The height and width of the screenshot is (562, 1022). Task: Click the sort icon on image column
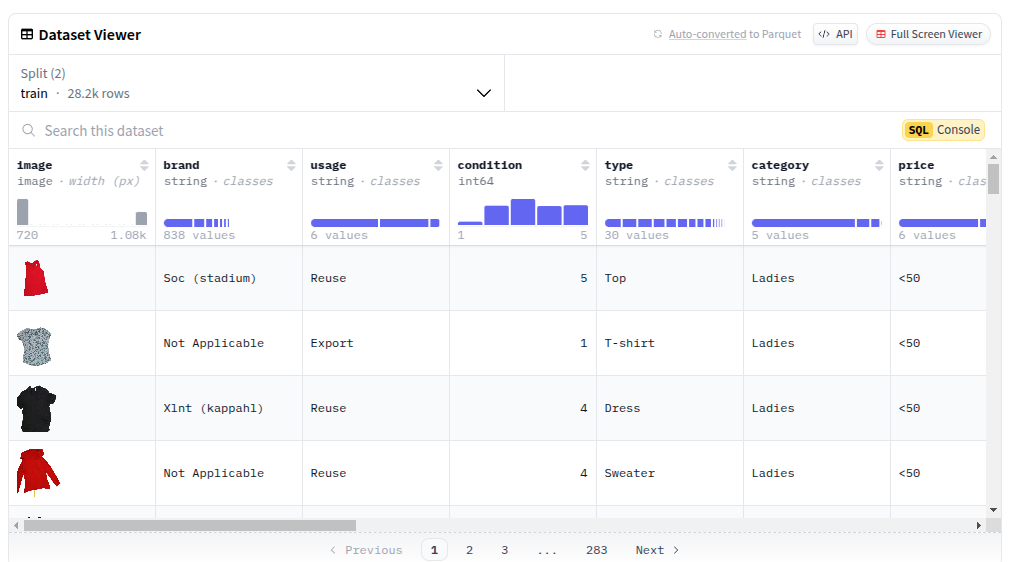(x=144, y=166)
